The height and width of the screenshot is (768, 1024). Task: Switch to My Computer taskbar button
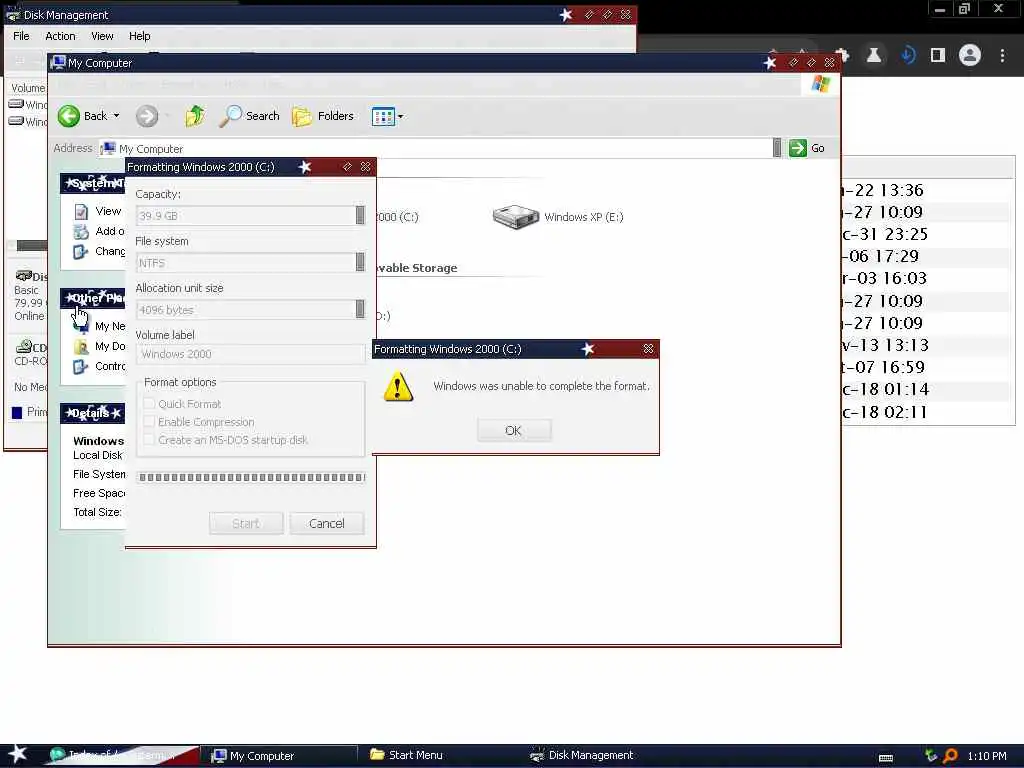pyautogui.click(x=279, y=756)
